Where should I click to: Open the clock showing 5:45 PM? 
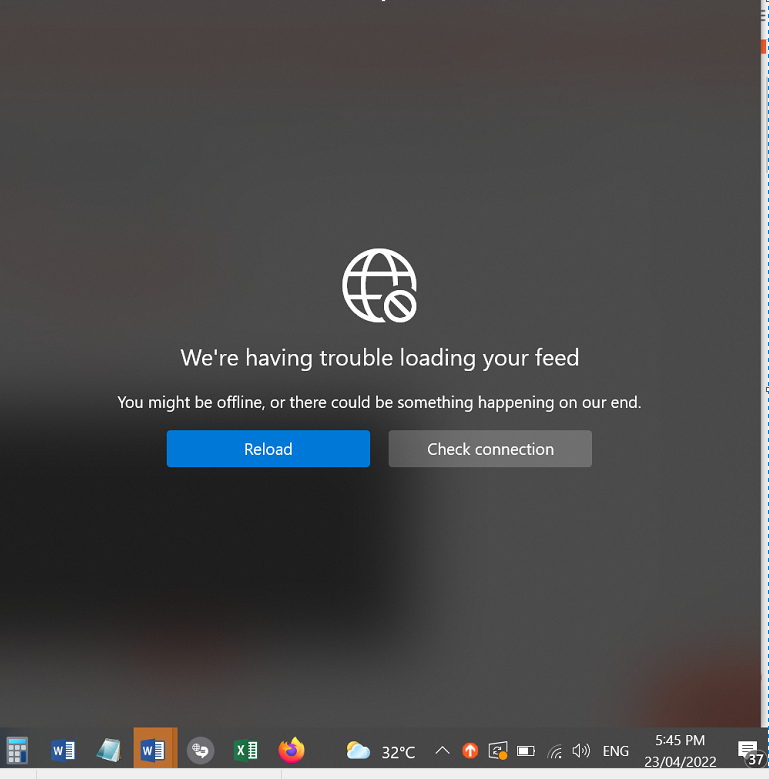pyautogui.click(x=680, y=751)
